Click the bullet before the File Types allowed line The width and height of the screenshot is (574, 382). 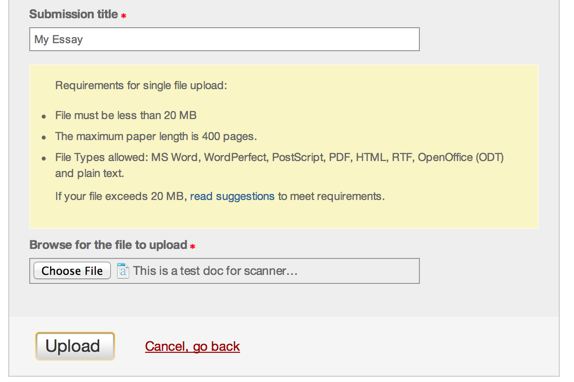tap(44, 158)
